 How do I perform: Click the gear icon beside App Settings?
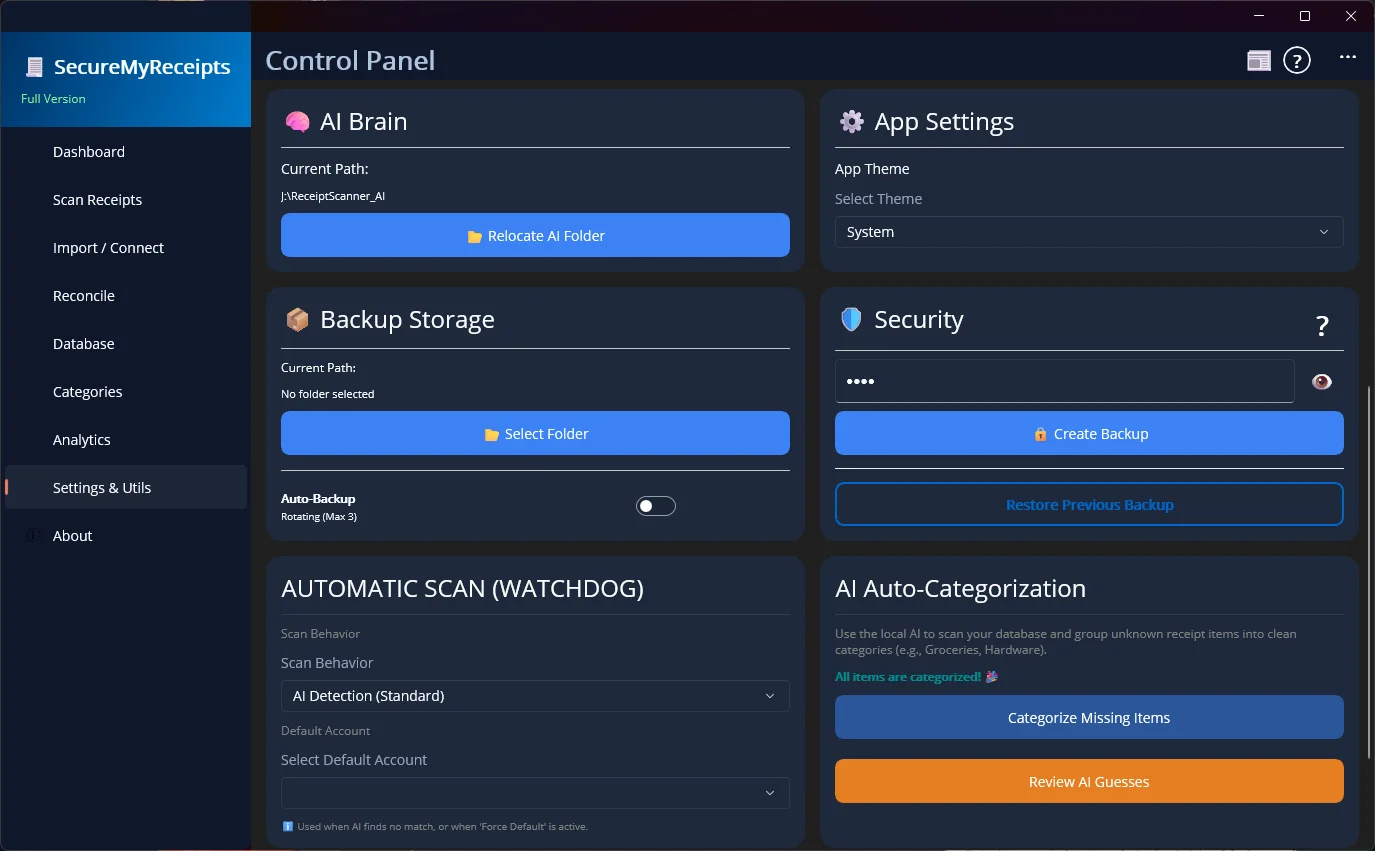click(851, 122)
